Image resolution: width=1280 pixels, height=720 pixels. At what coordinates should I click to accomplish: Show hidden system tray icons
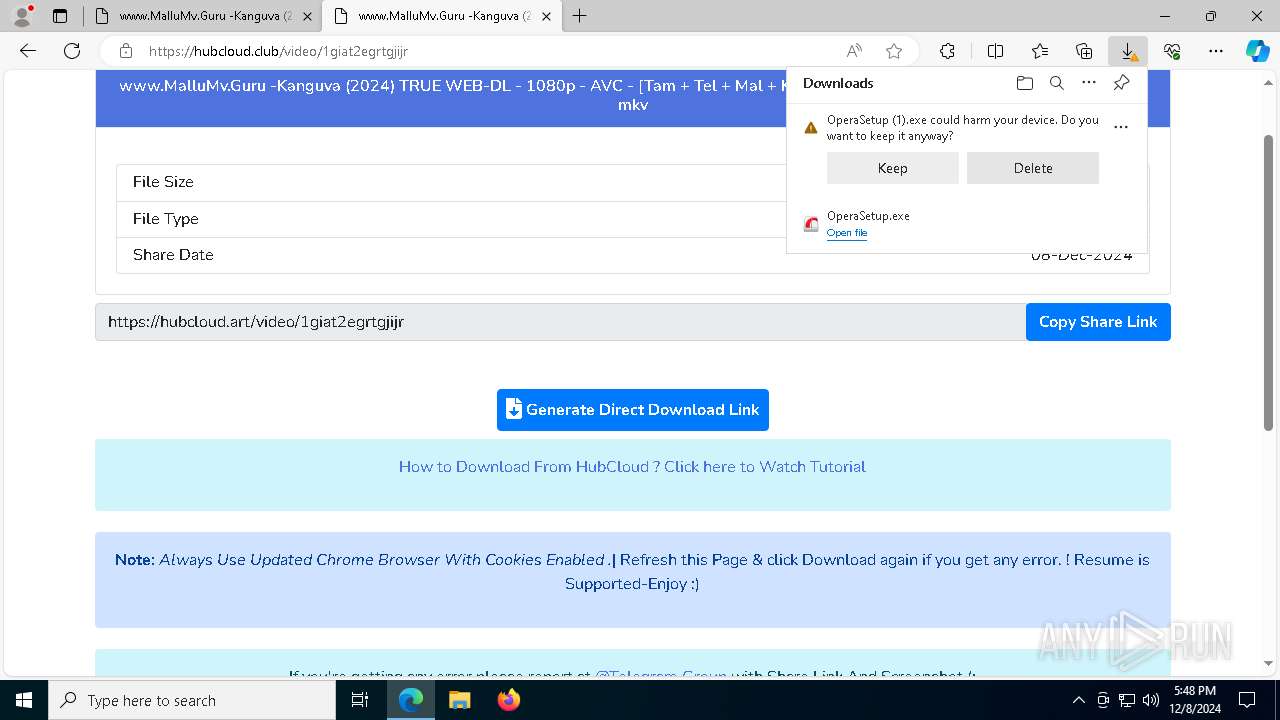1078,700
